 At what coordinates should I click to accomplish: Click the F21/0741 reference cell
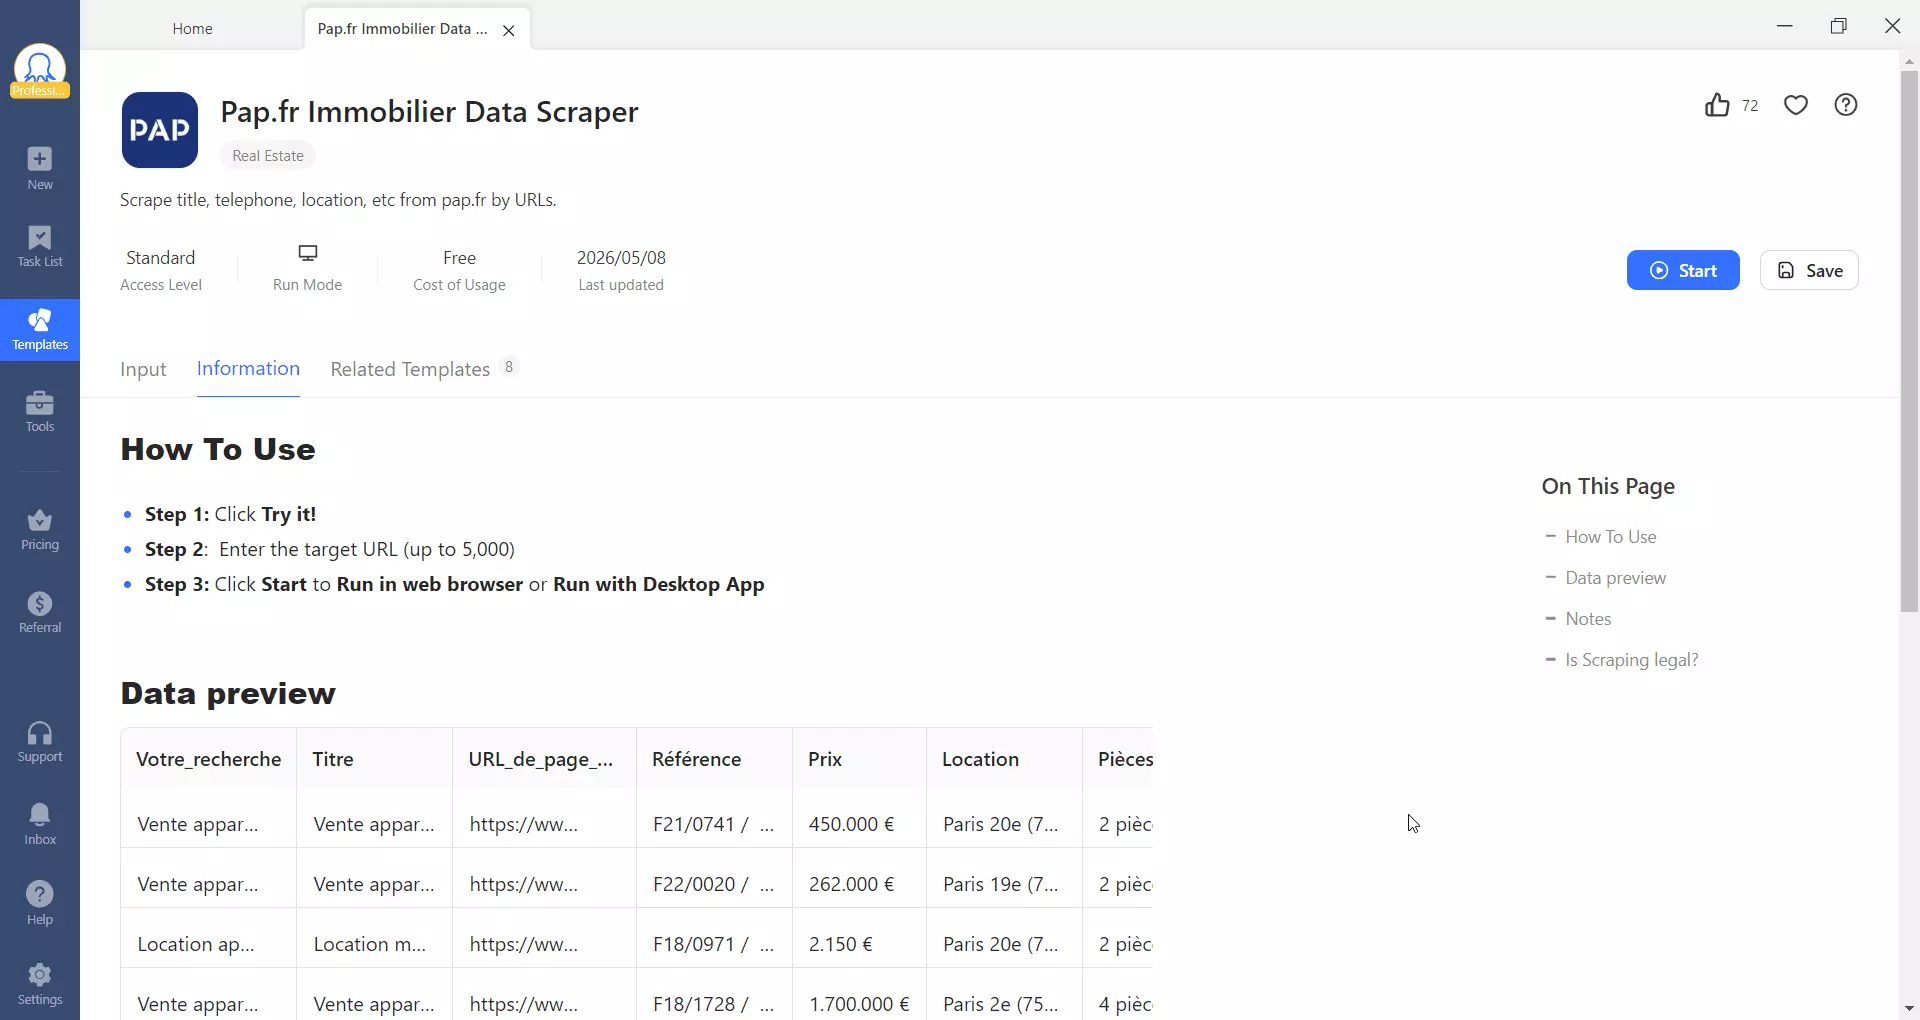point(713,824)
